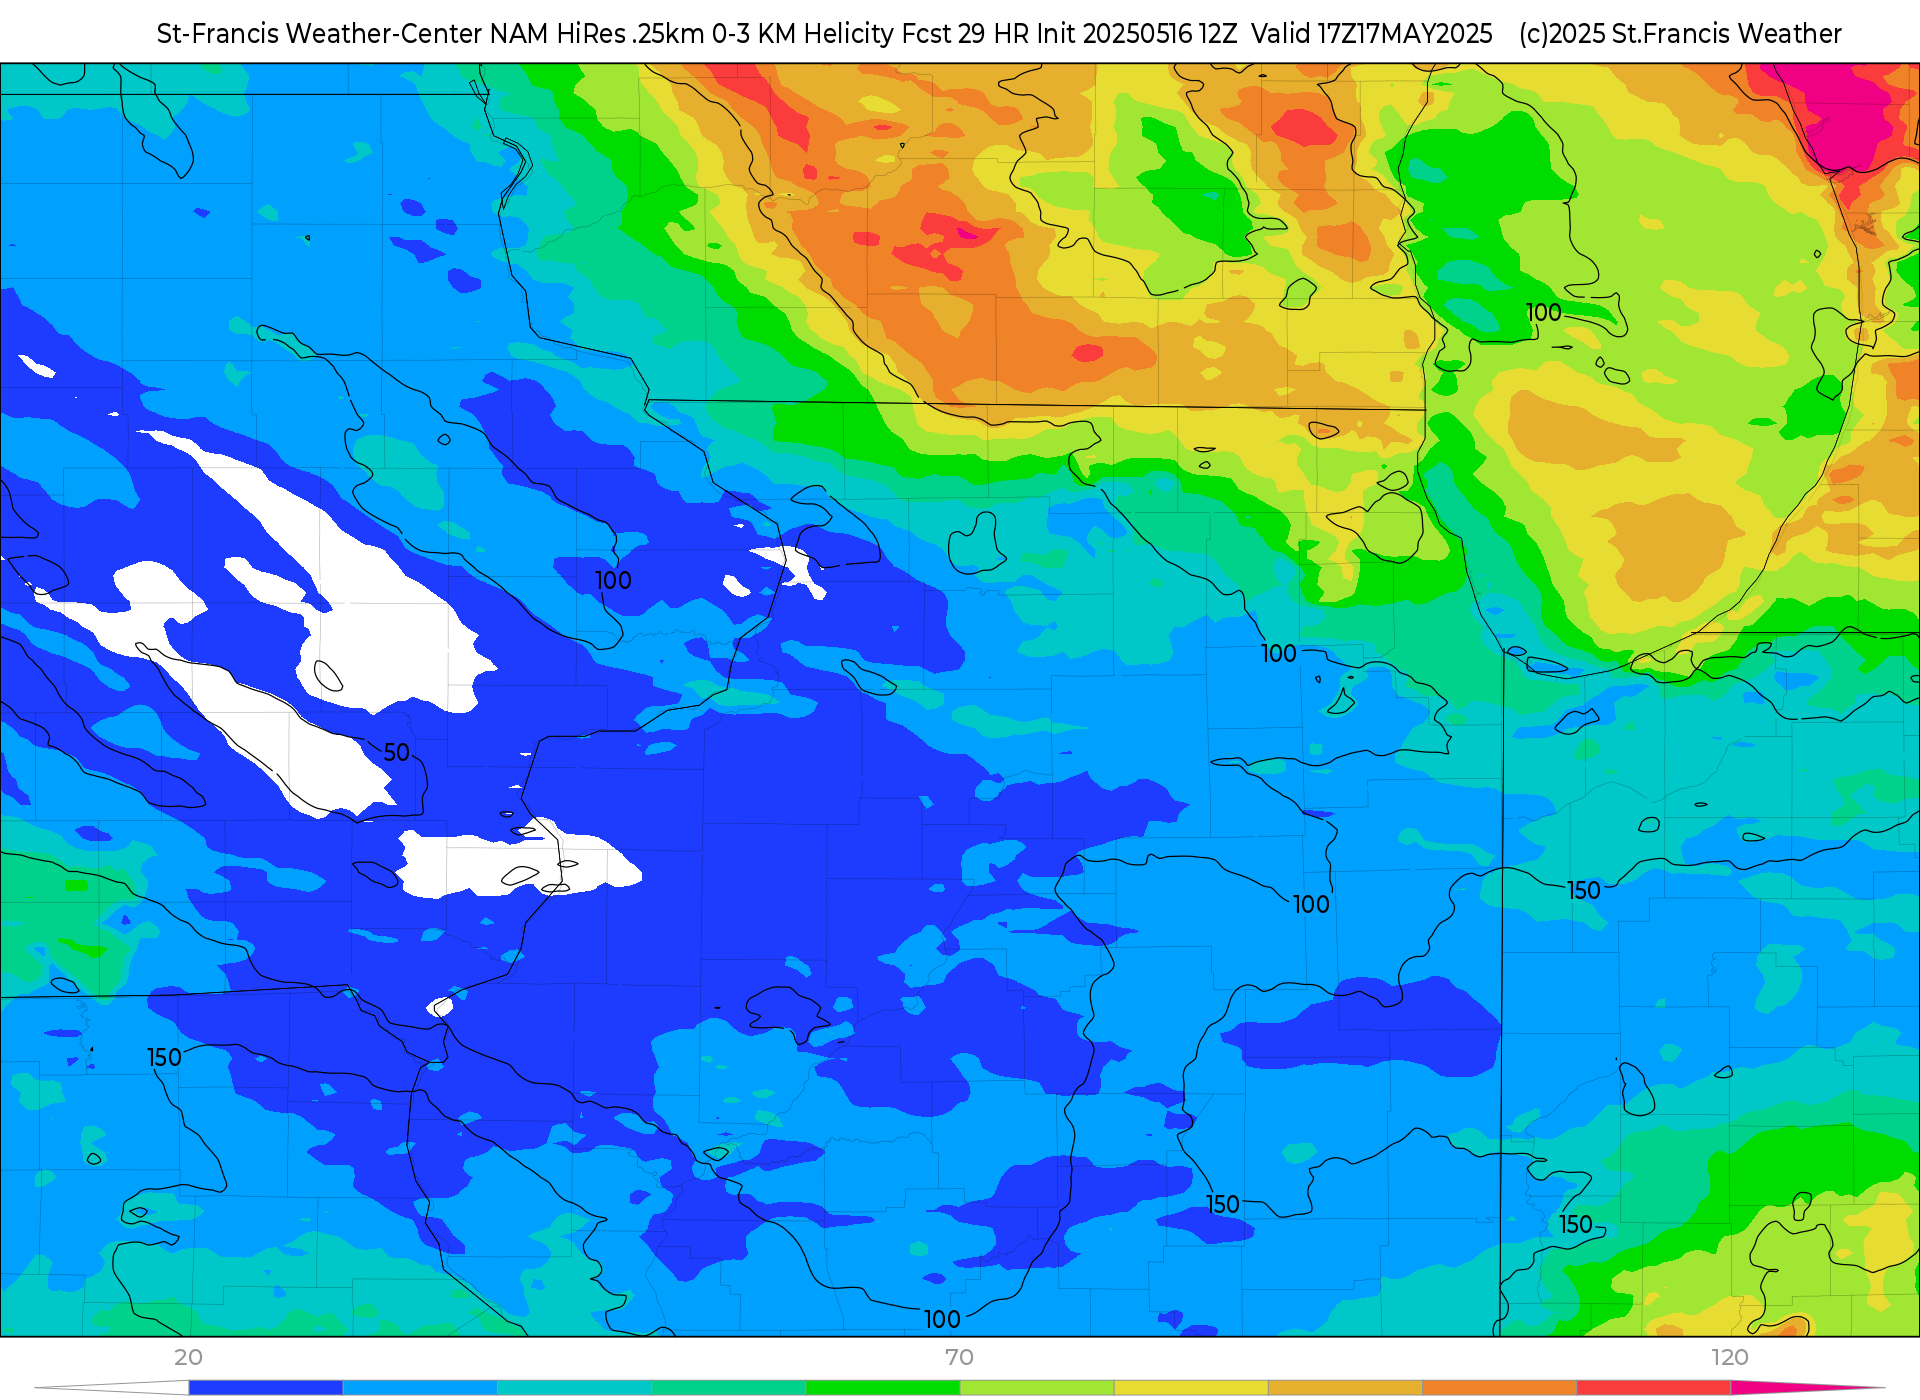Click 'St-Francis Weather-Center' at title start
Viewport: 1920px width, 1400px height.
(x=320, y=34)
